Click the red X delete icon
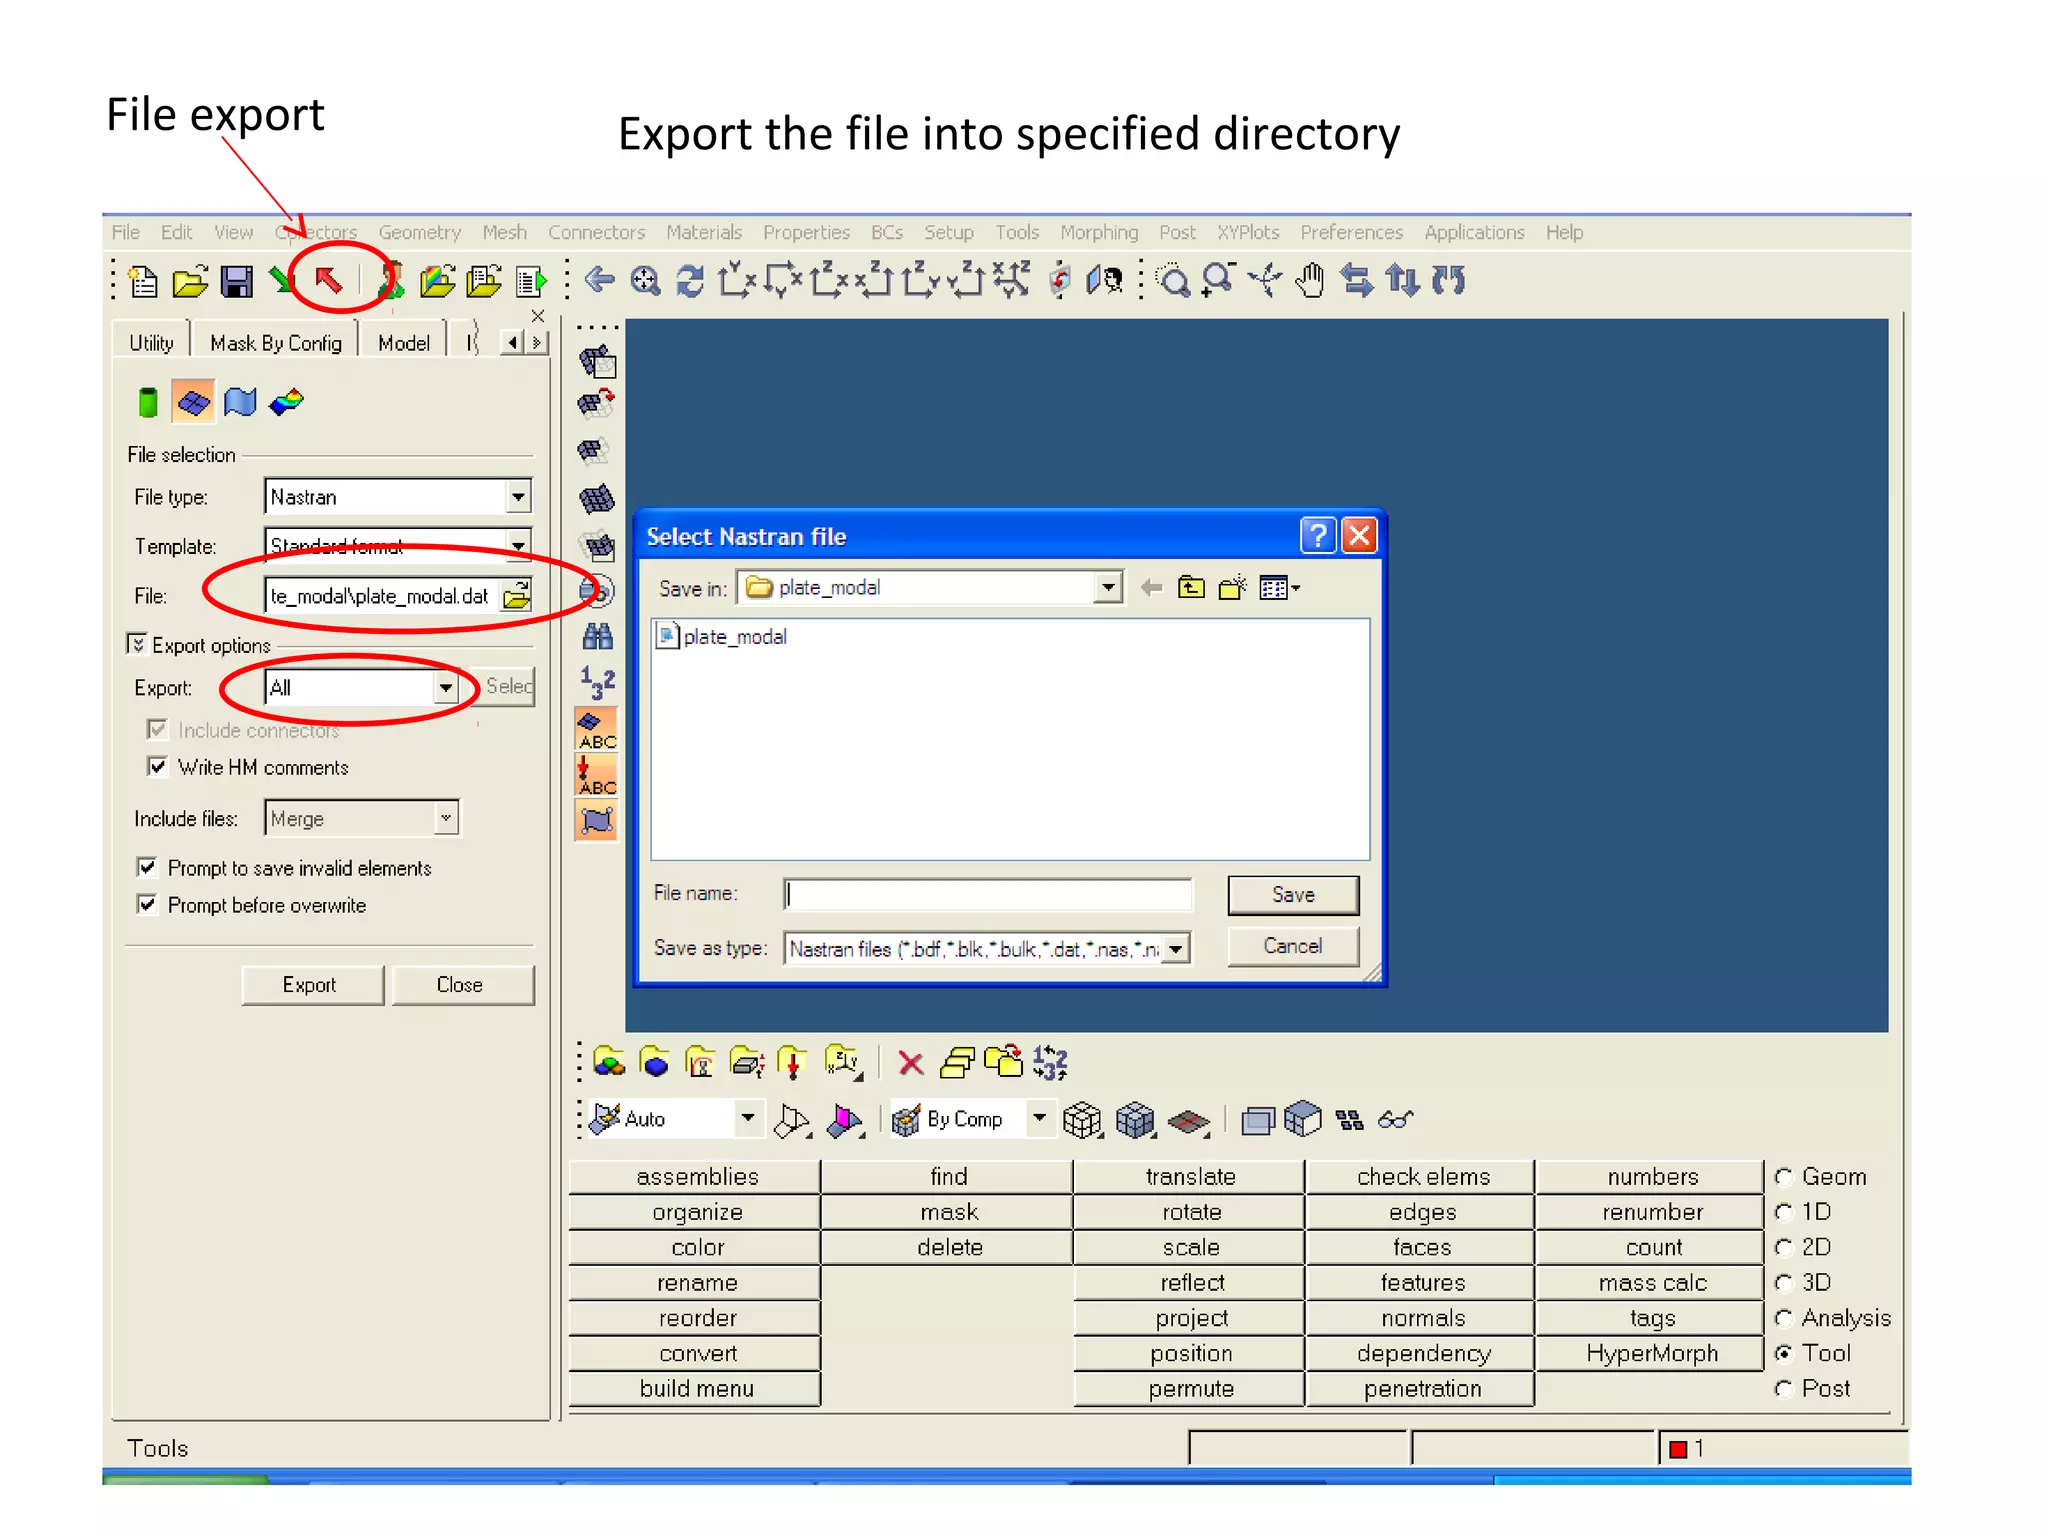Viewport: 2048px width, 1536px height. [x=910, y=1062]
